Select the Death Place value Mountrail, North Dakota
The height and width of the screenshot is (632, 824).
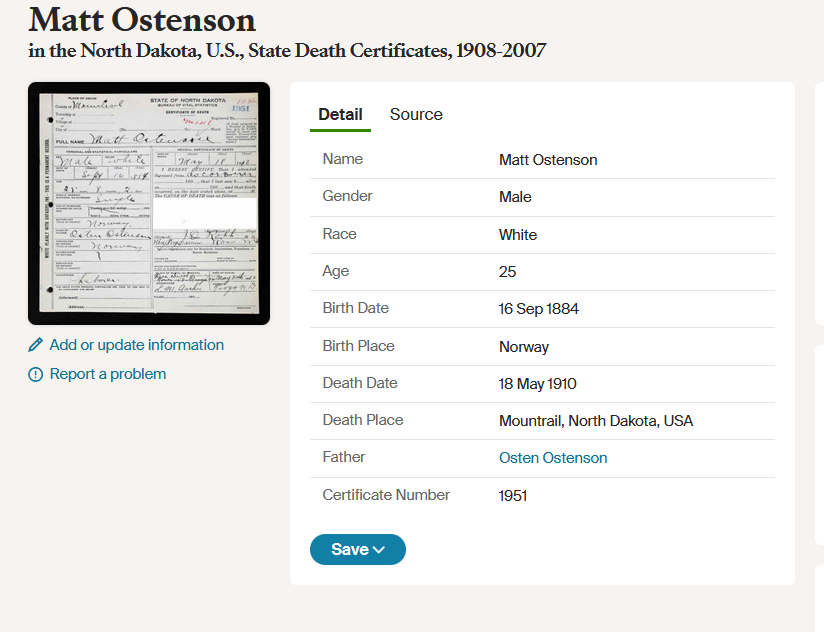pos(596,420)
